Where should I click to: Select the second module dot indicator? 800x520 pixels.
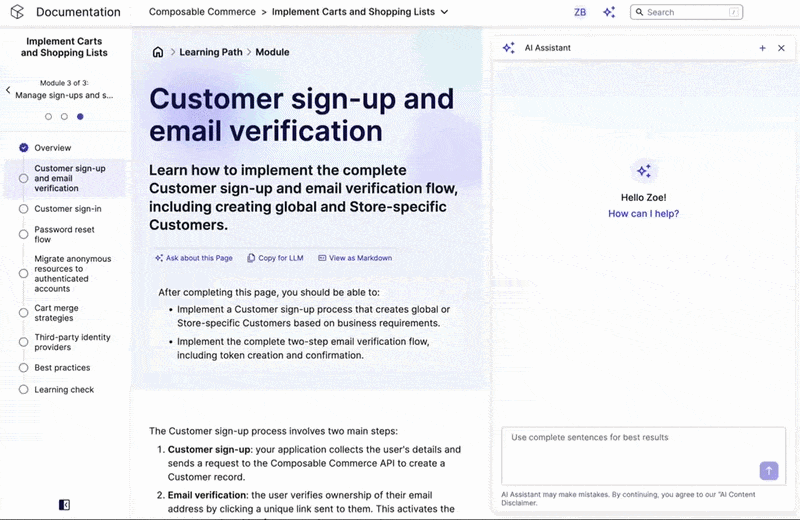64,116
